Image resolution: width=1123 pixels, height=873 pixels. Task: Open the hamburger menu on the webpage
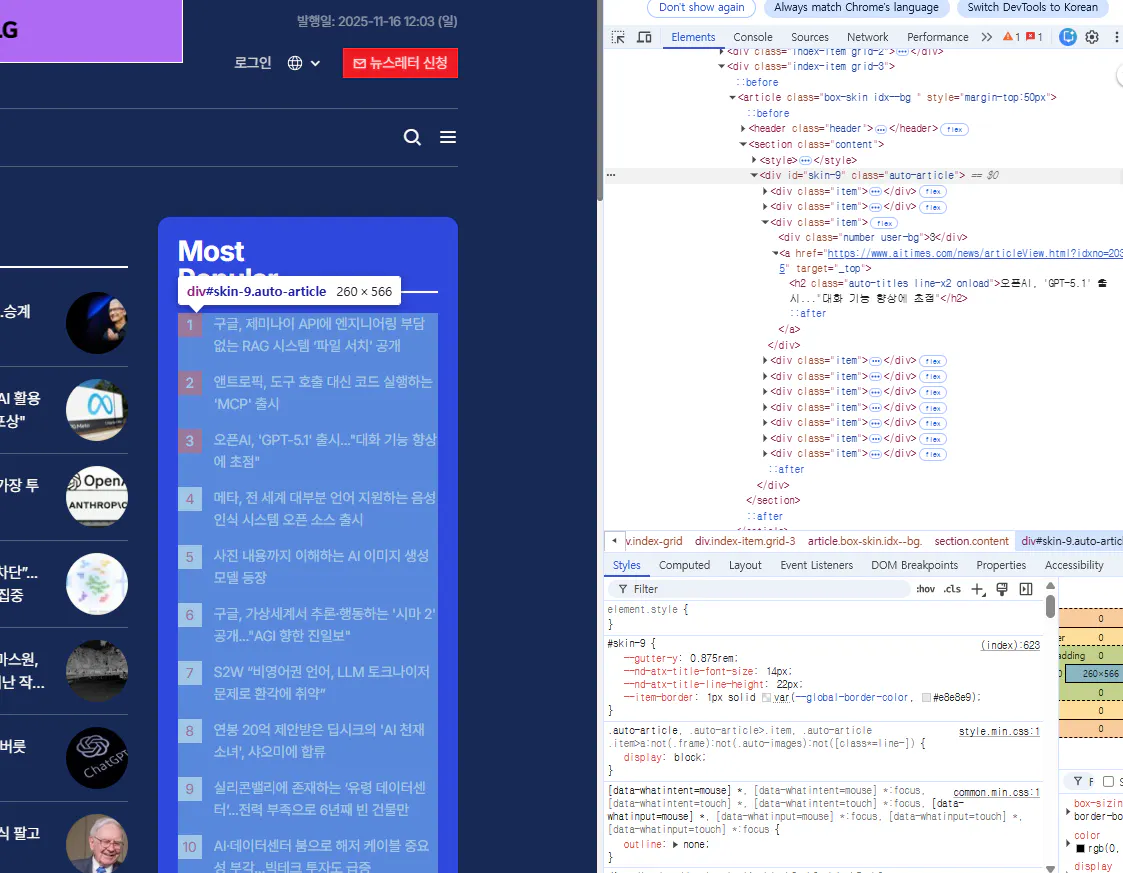point(448,137)
